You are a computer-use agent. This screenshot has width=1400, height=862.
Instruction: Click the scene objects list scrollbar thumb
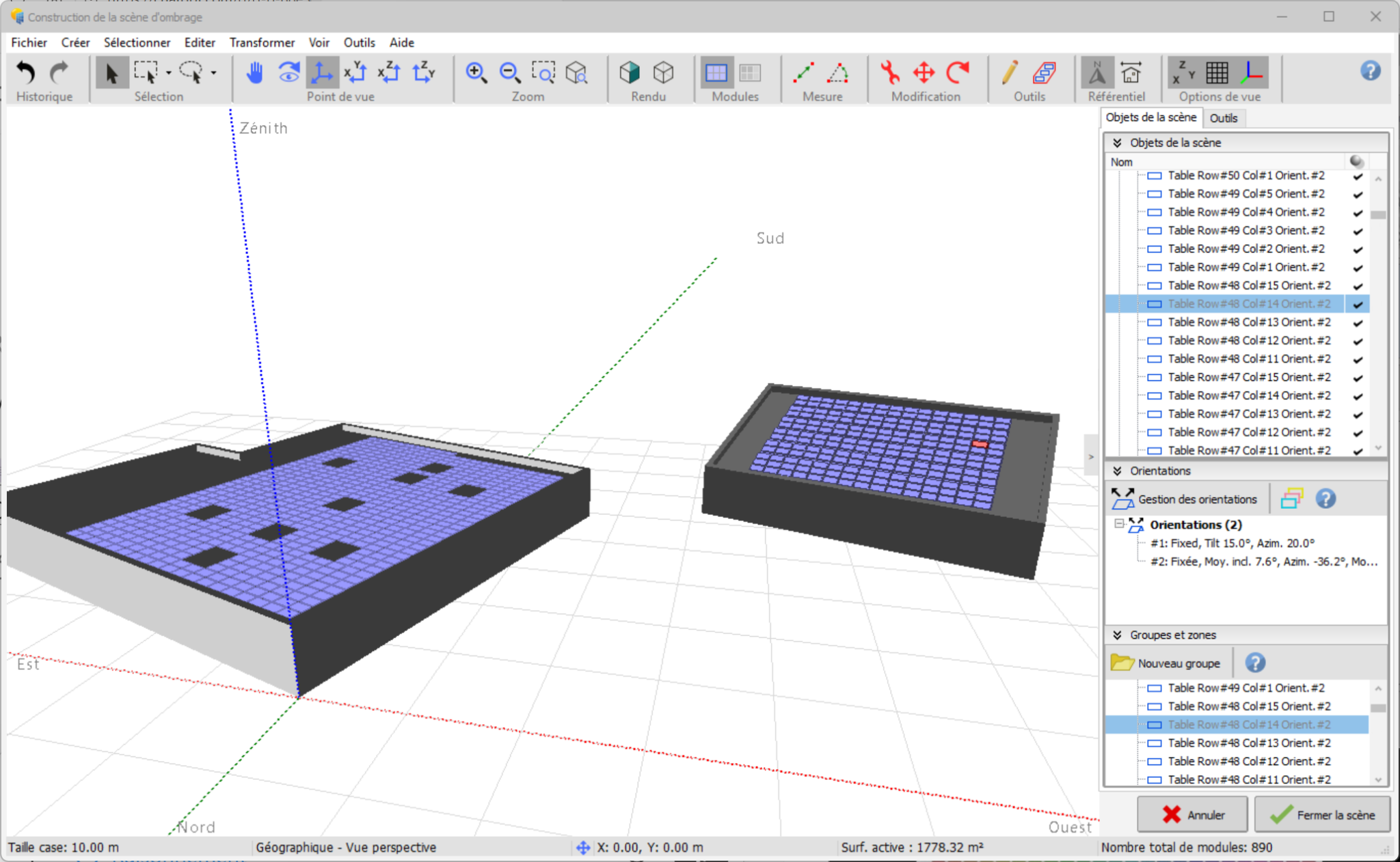pos(1378,214)
